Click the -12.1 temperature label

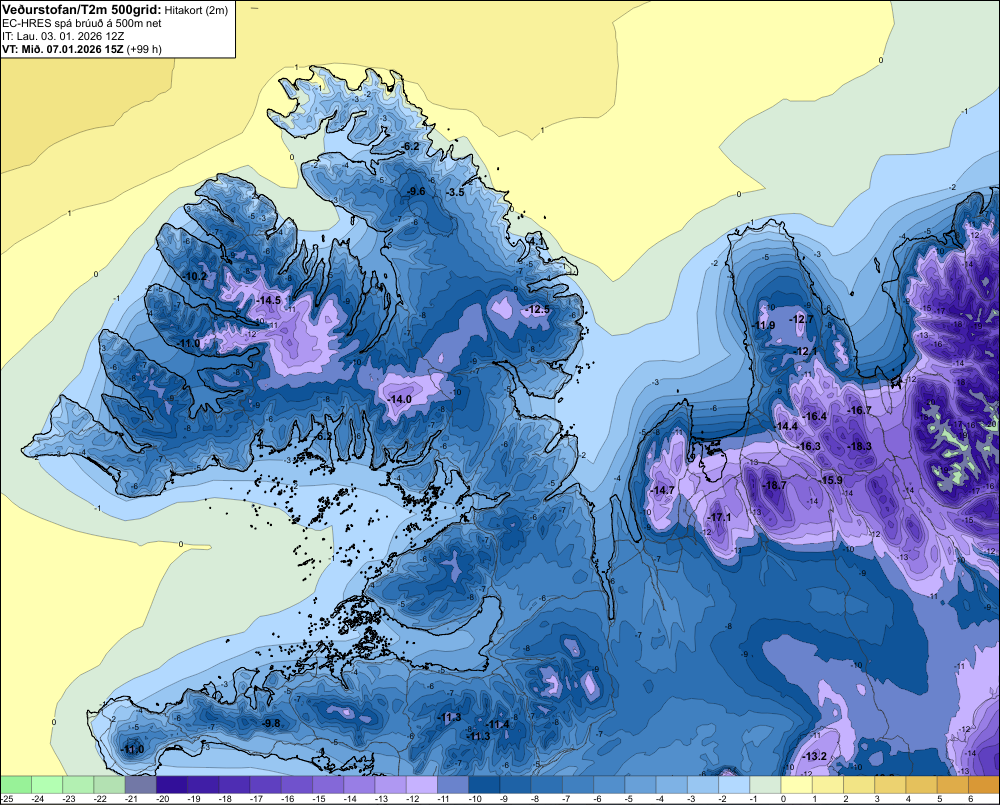tap(805, 351)
